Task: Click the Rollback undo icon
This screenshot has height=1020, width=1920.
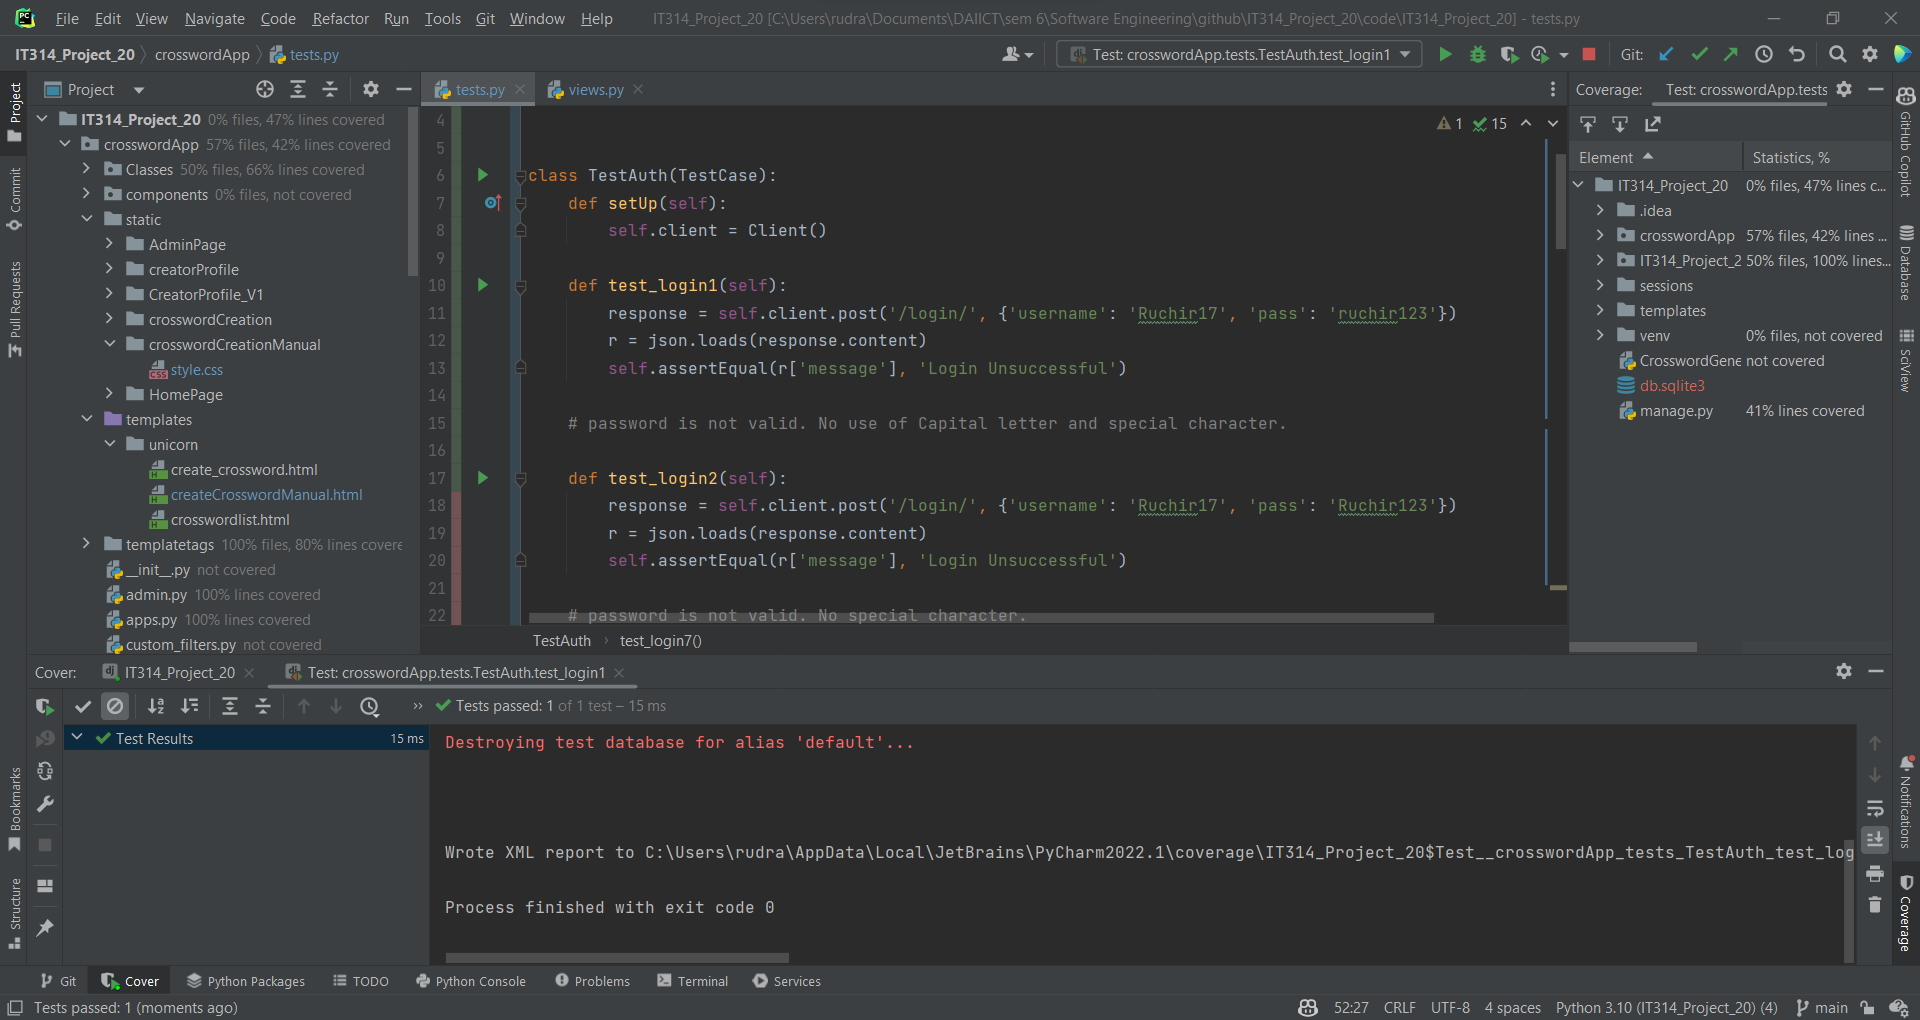Action: click(x=1797, y=55)
